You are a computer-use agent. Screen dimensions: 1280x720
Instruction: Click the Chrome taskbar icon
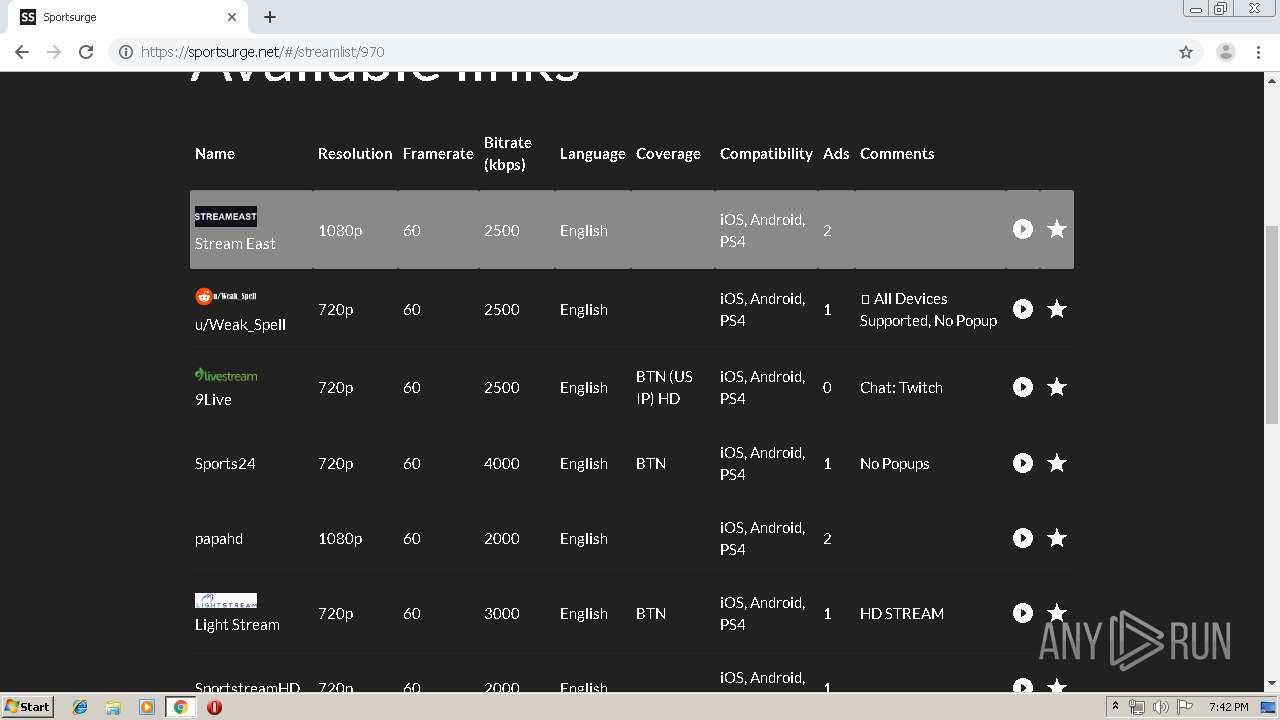180,707
